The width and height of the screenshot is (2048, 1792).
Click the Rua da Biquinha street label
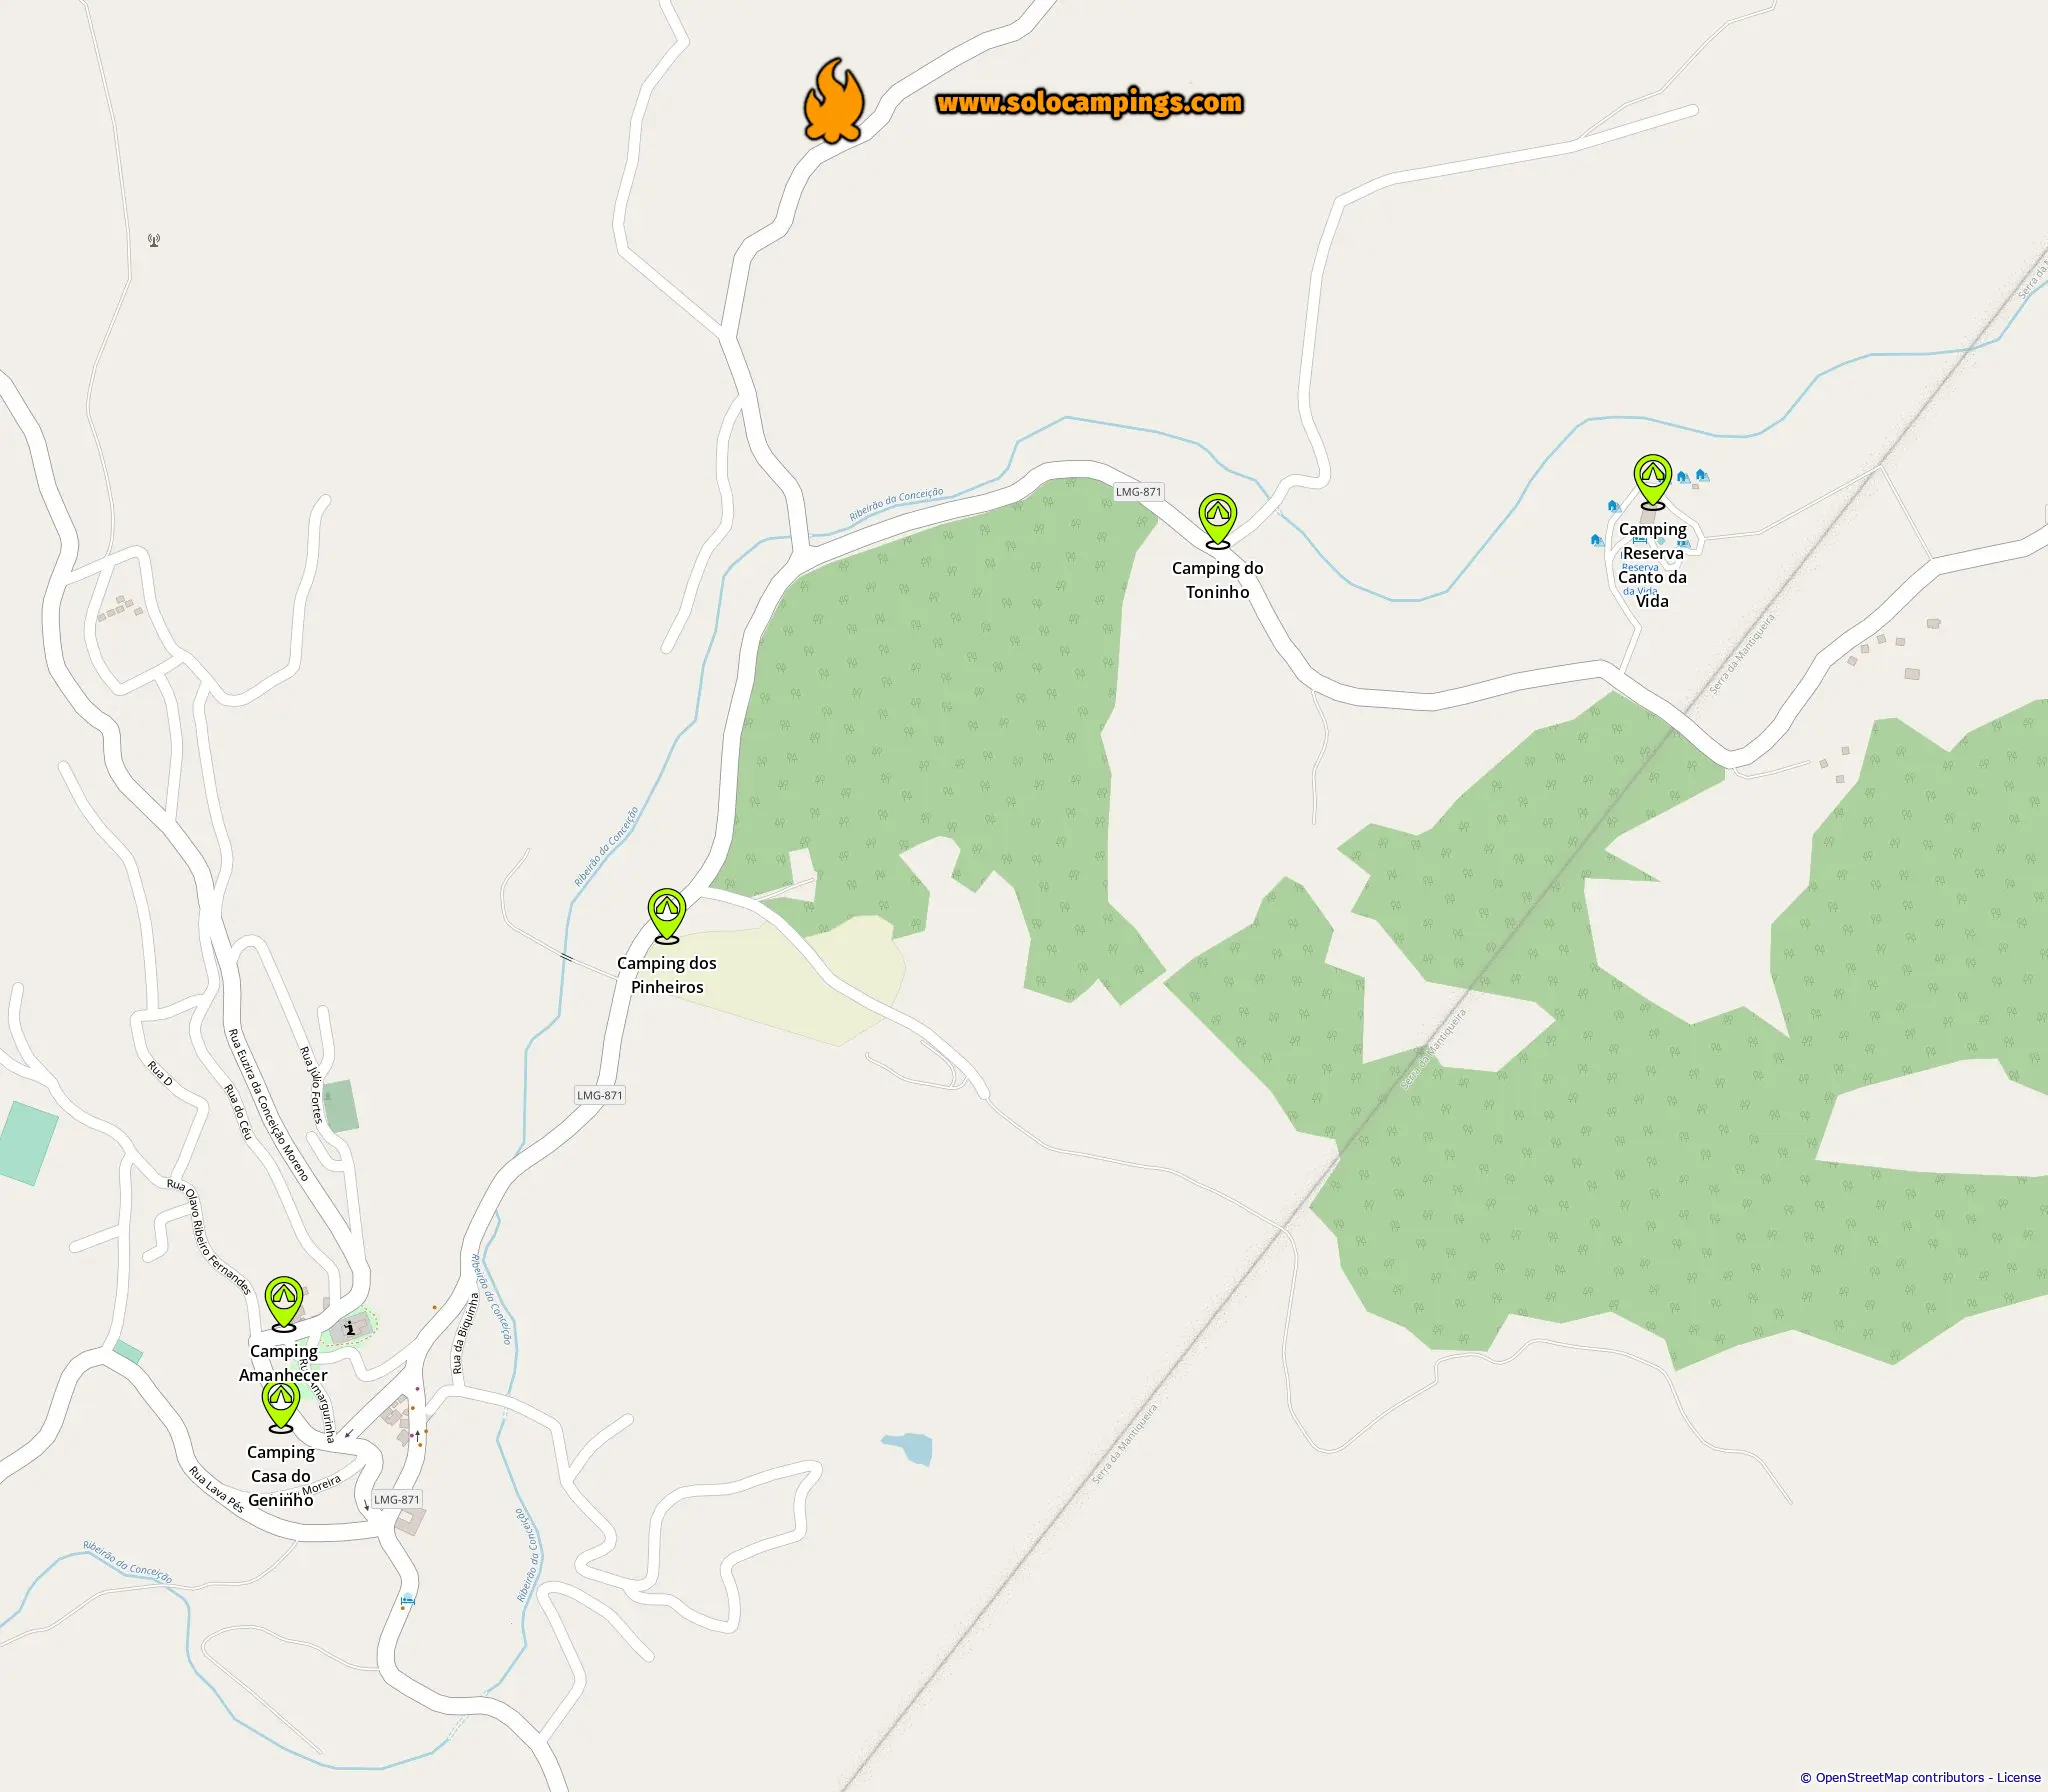(x=465, y=1333)
